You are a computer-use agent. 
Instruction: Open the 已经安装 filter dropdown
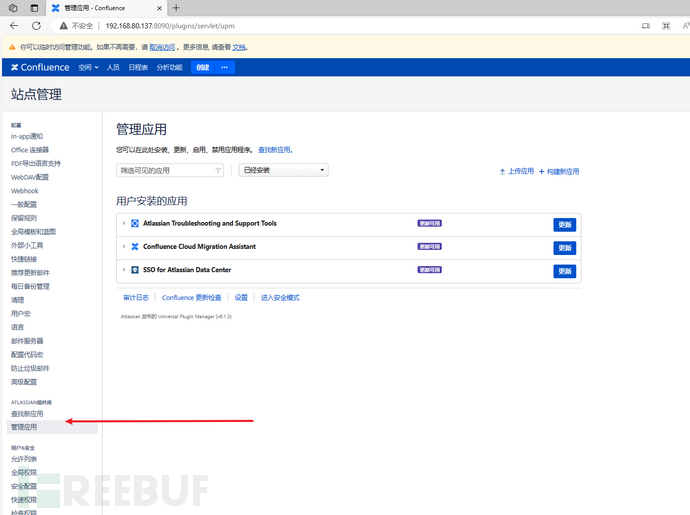(x=283, y=170)
